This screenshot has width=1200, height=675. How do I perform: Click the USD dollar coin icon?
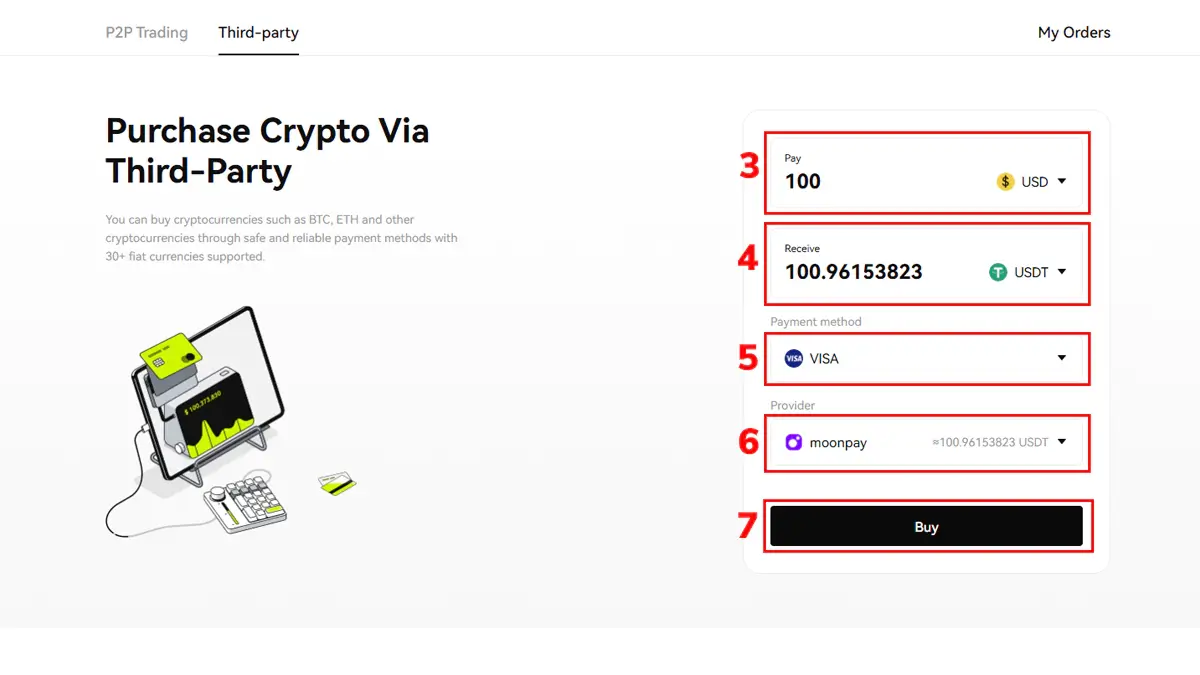pyautogui.click(x=1005, y=182)
